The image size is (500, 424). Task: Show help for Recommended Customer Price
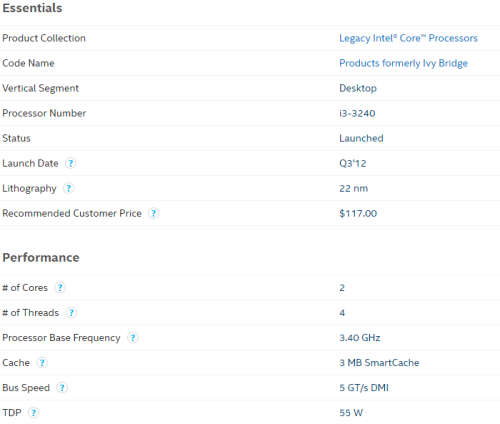153,213
